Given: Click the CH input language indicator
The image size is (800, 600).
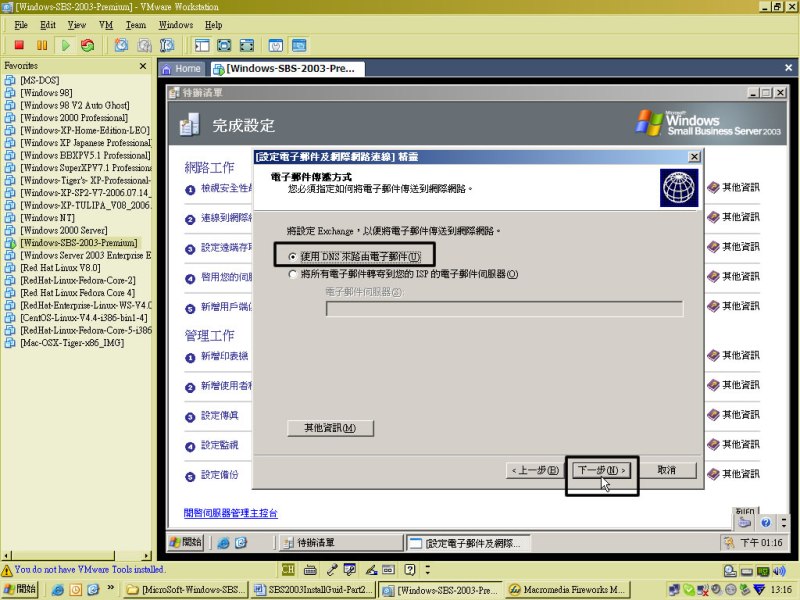Looking at the screenshot, I should point(288,569).
